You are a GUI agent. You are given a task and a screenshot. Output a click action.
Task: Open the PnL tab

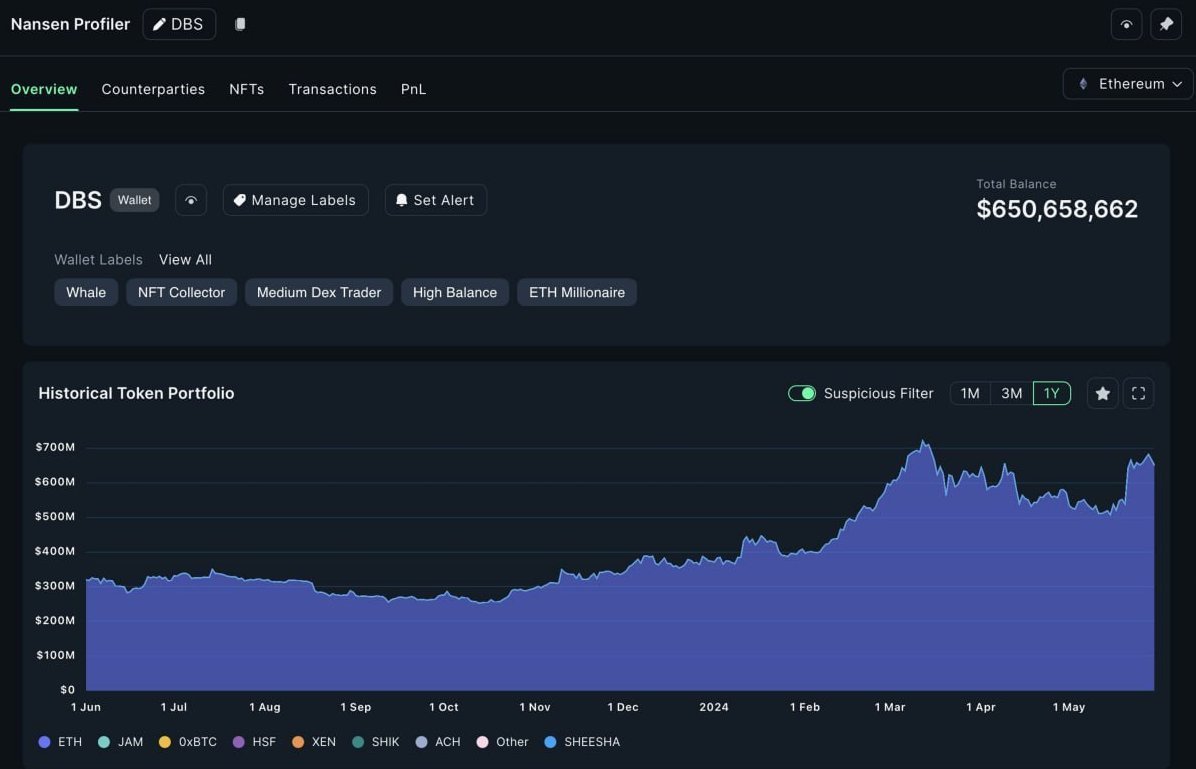click(x=413, y=89)
